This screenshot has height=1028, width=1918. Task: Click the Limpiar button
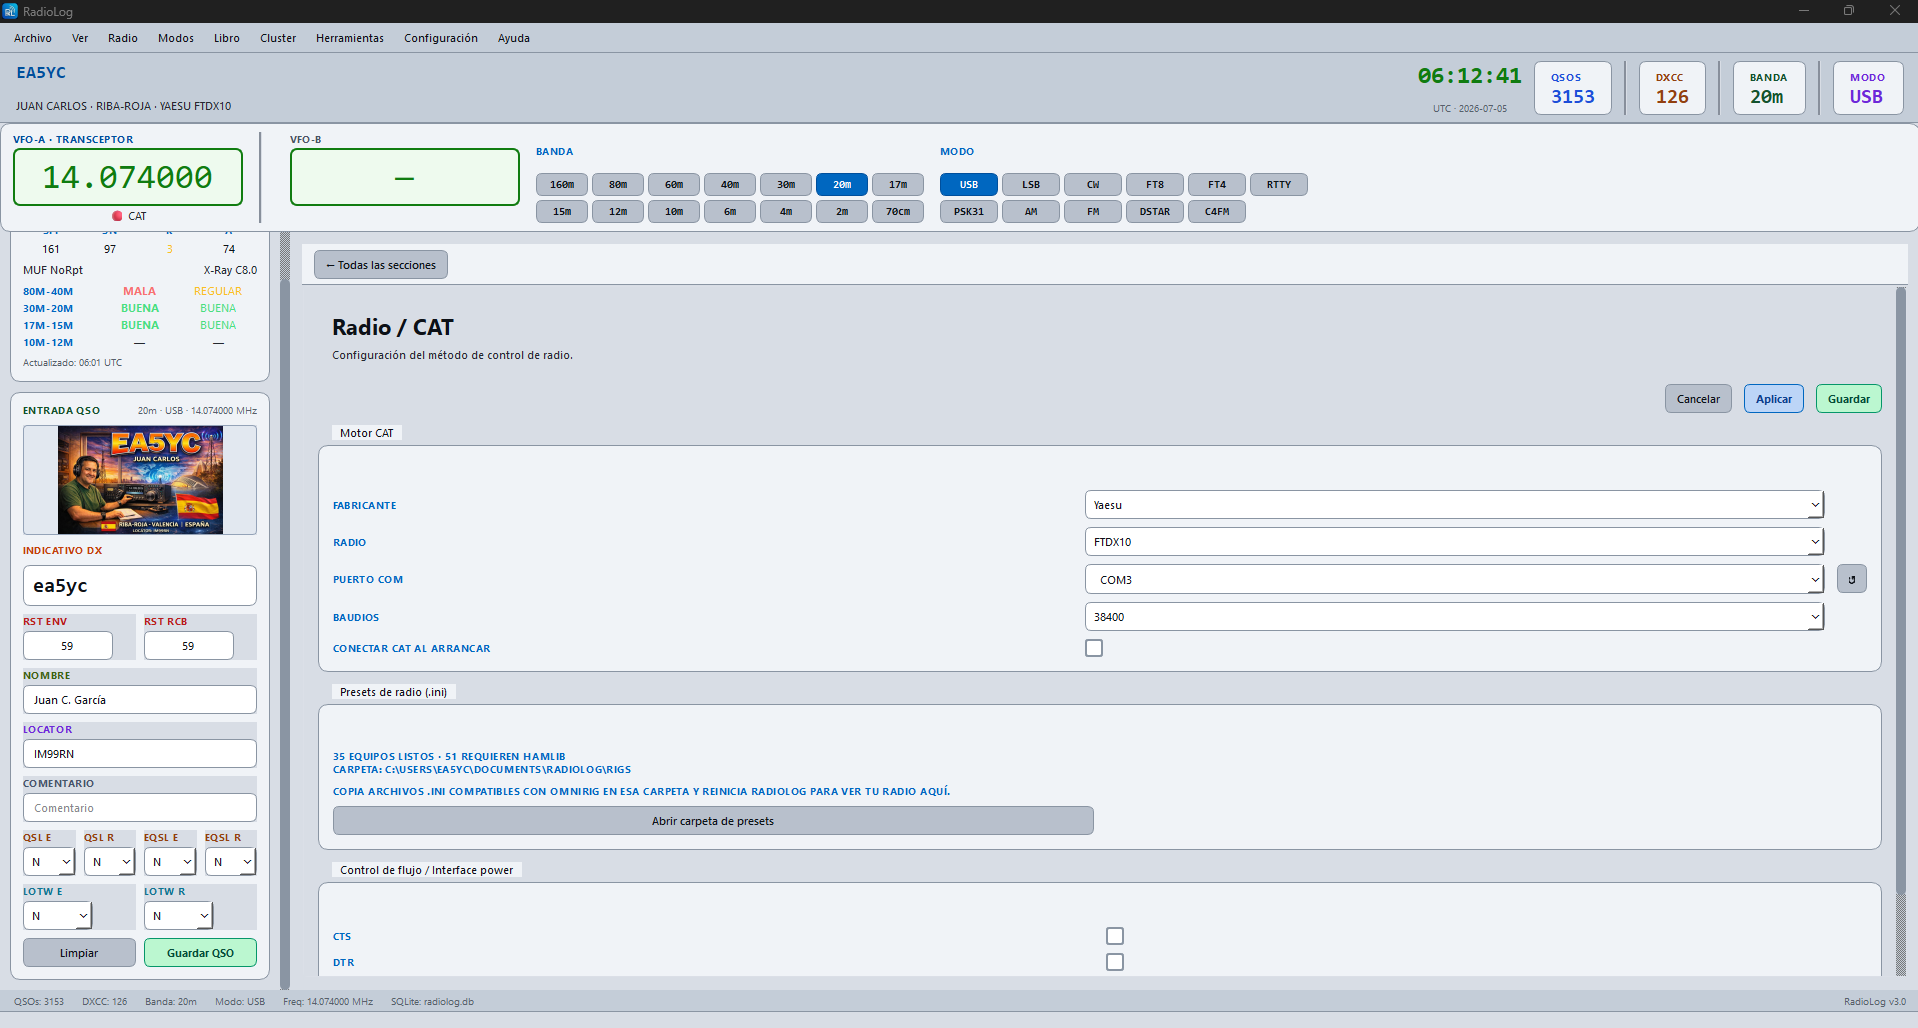(x=79, y=953)
